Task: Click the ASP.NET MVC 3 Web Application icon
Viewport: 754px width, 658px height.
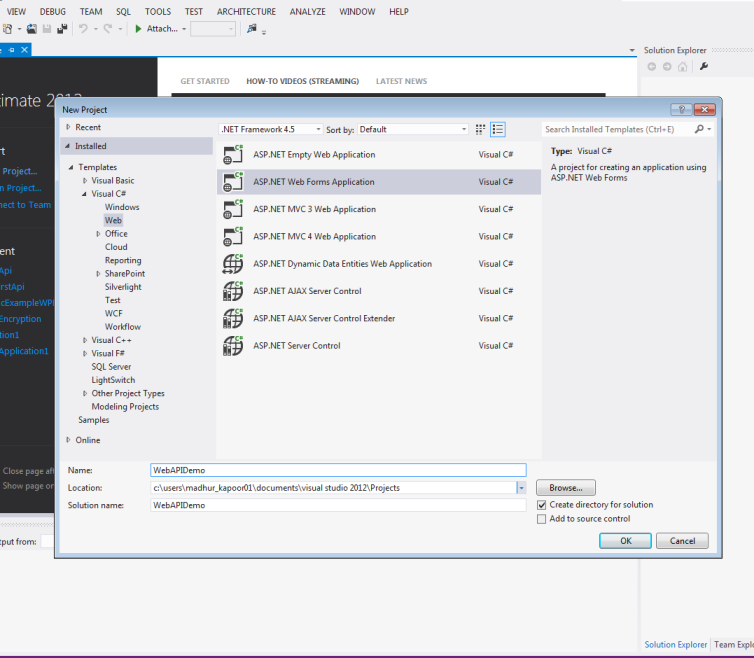Action: tap(233, 210)
